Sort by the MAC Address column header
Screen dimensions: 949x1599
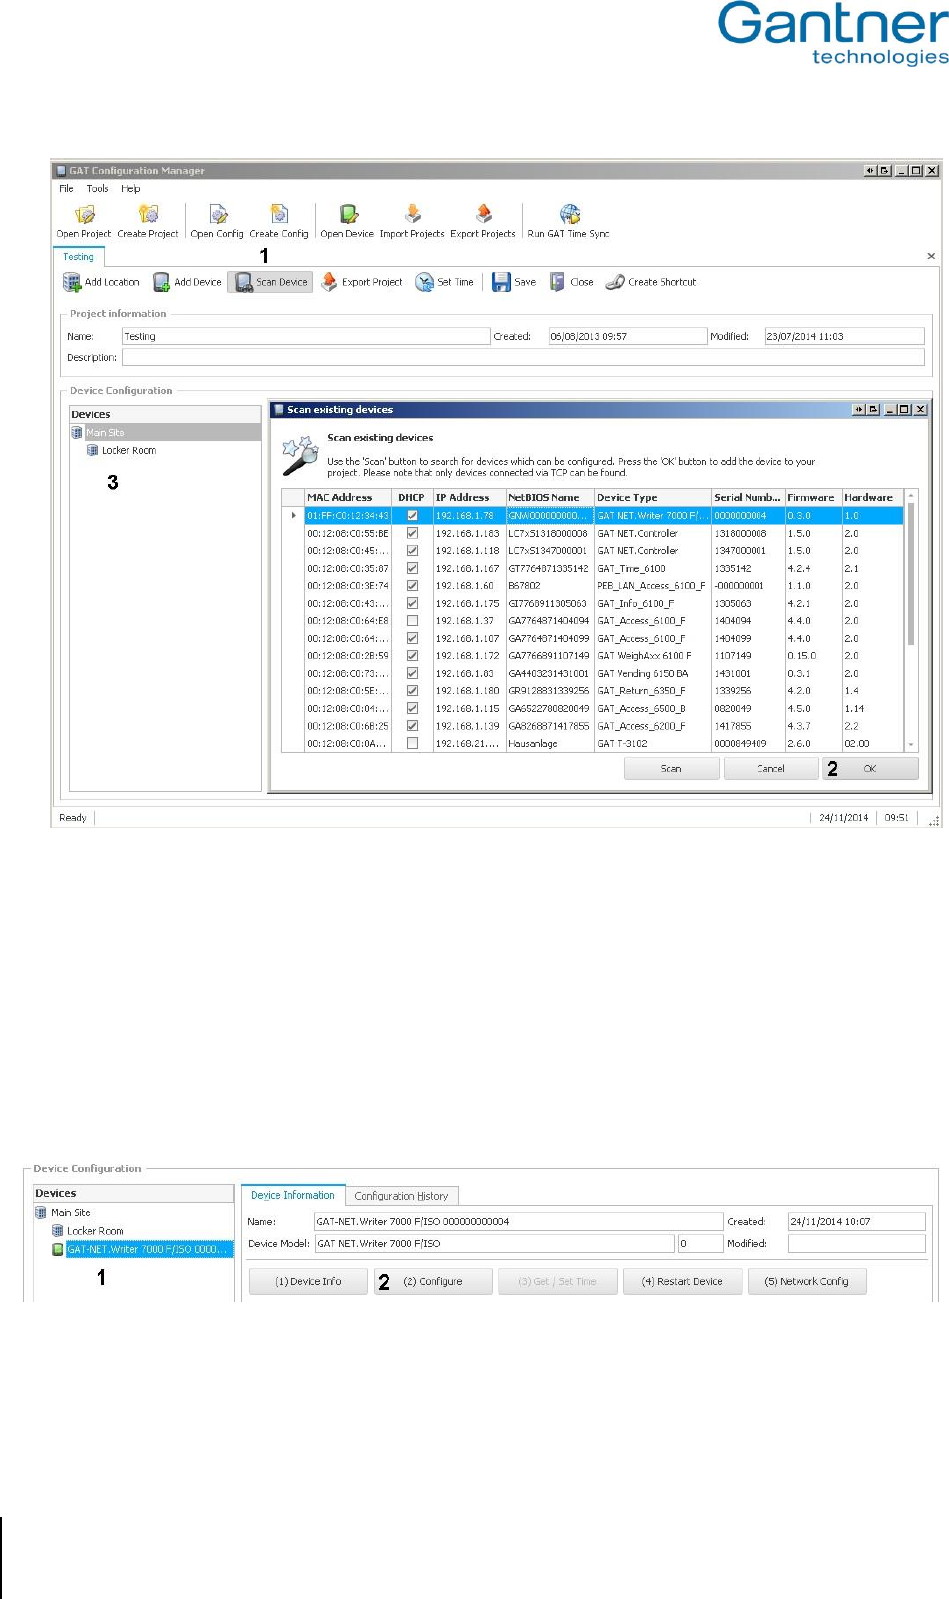click(348, 497)
